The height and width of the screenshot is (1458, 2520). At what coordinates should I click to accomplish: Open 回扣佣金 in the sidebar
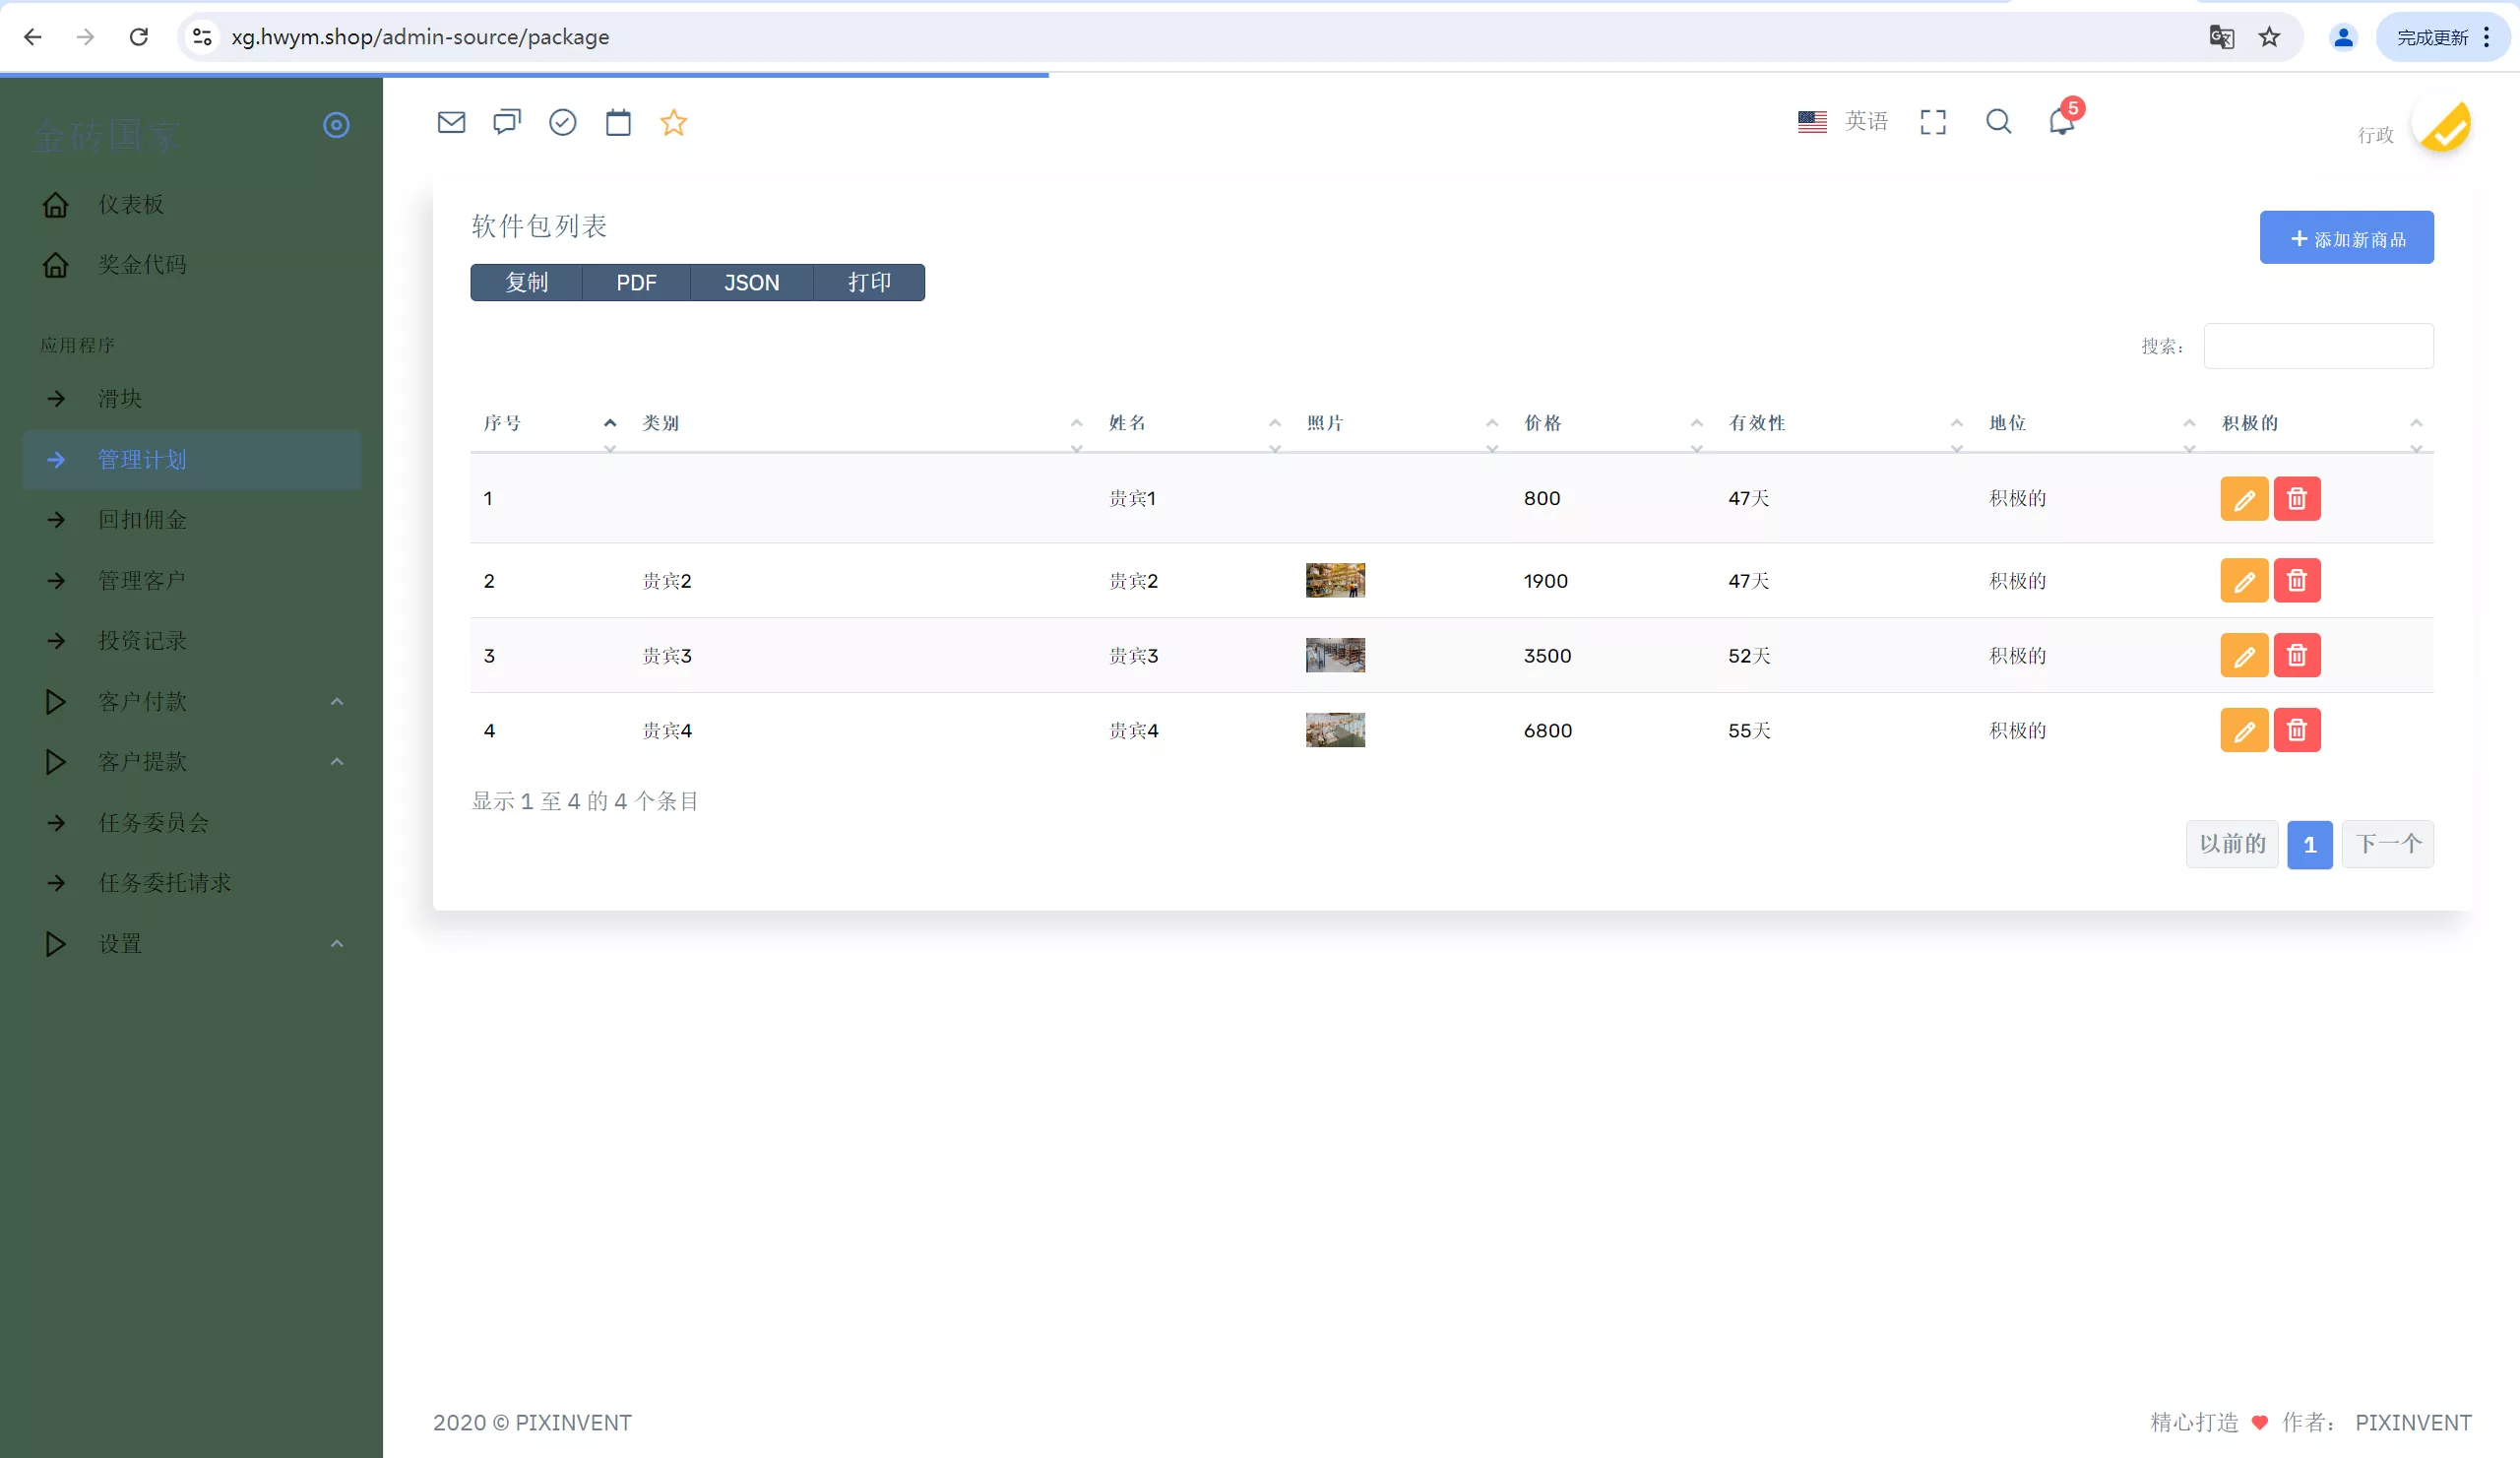[142, 519]
